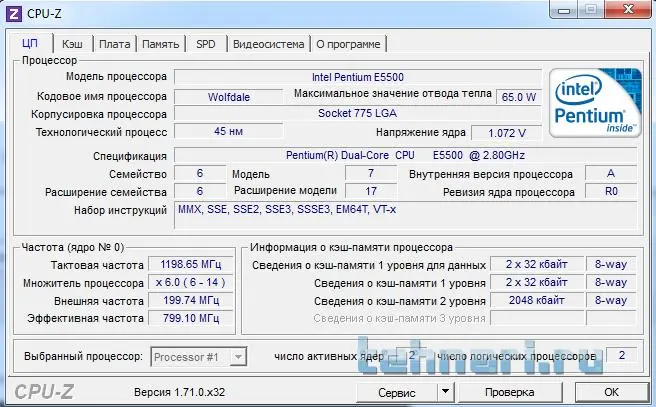Click the Intel Pentium E5500 model field
Image resolution: width=656 pixels, height=407 pixels.
(358, 77)
